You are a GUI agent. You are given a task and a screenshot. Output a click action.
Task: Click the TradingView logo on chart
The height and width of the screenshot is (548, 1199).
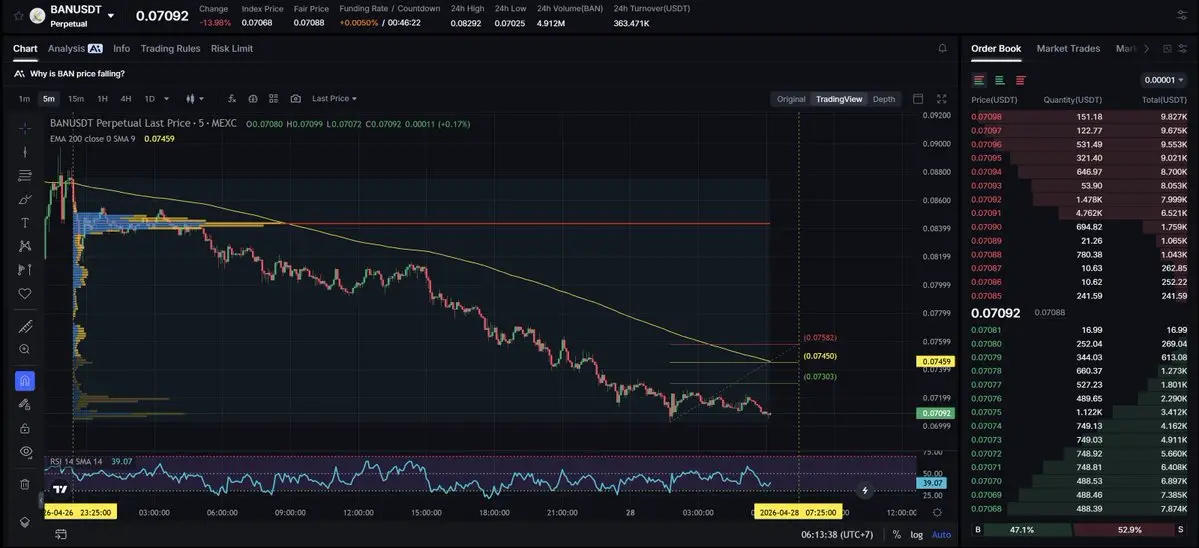60,490
